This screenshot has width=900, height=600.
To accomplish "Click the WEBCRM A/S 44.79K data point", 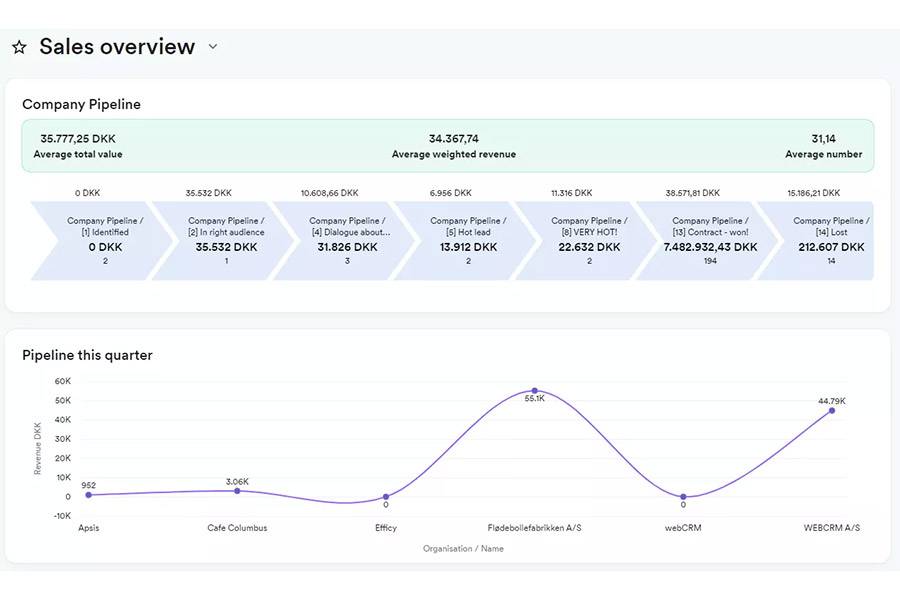I will click(832, 411).
